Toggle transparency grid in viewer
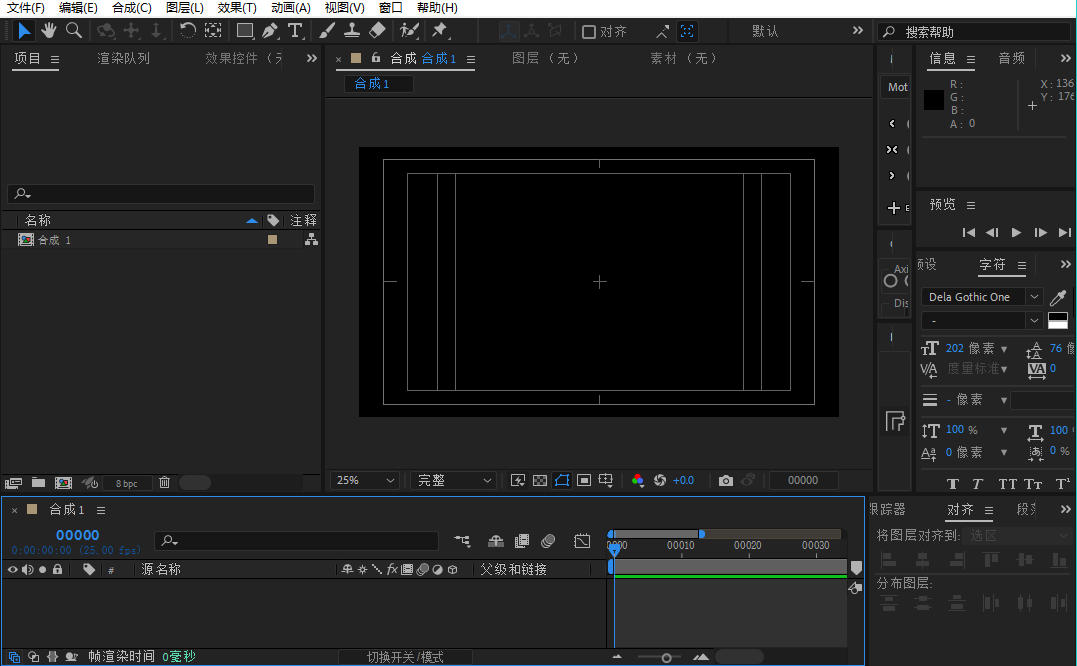This screenshot has width=1077, height=666. tap(540, 481)
